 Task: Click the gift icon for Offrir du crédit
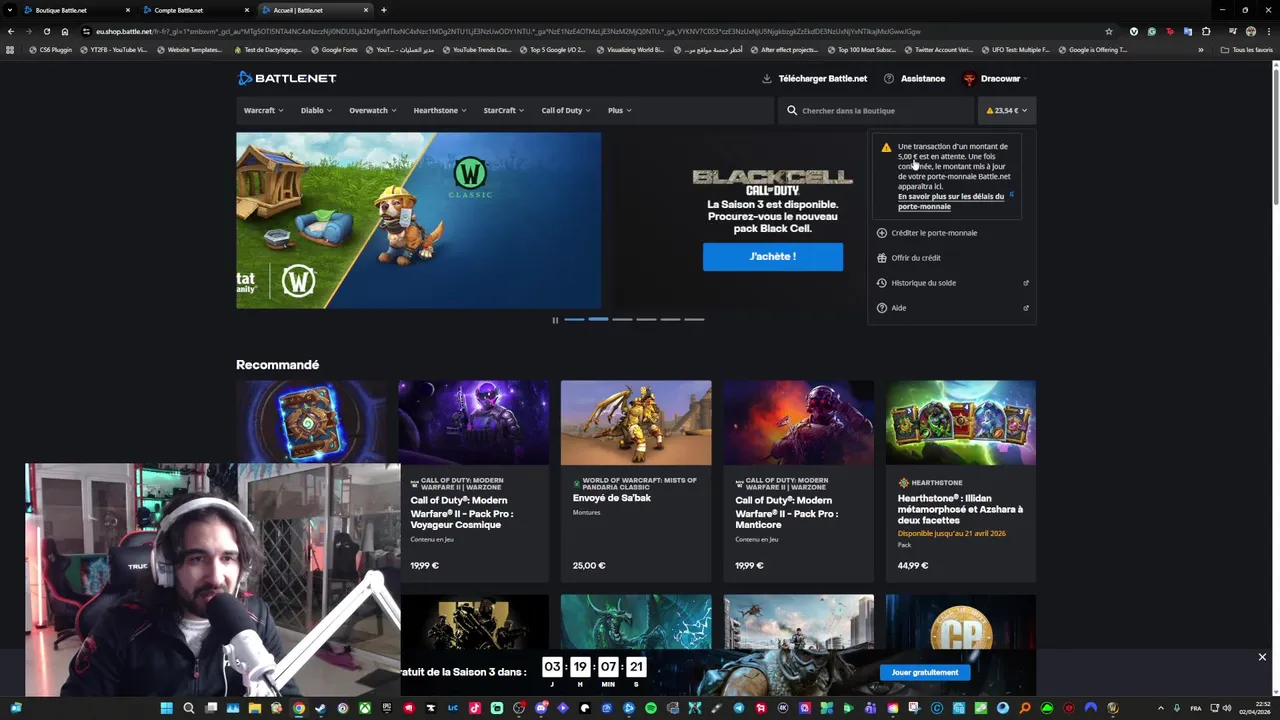point(882,258)
